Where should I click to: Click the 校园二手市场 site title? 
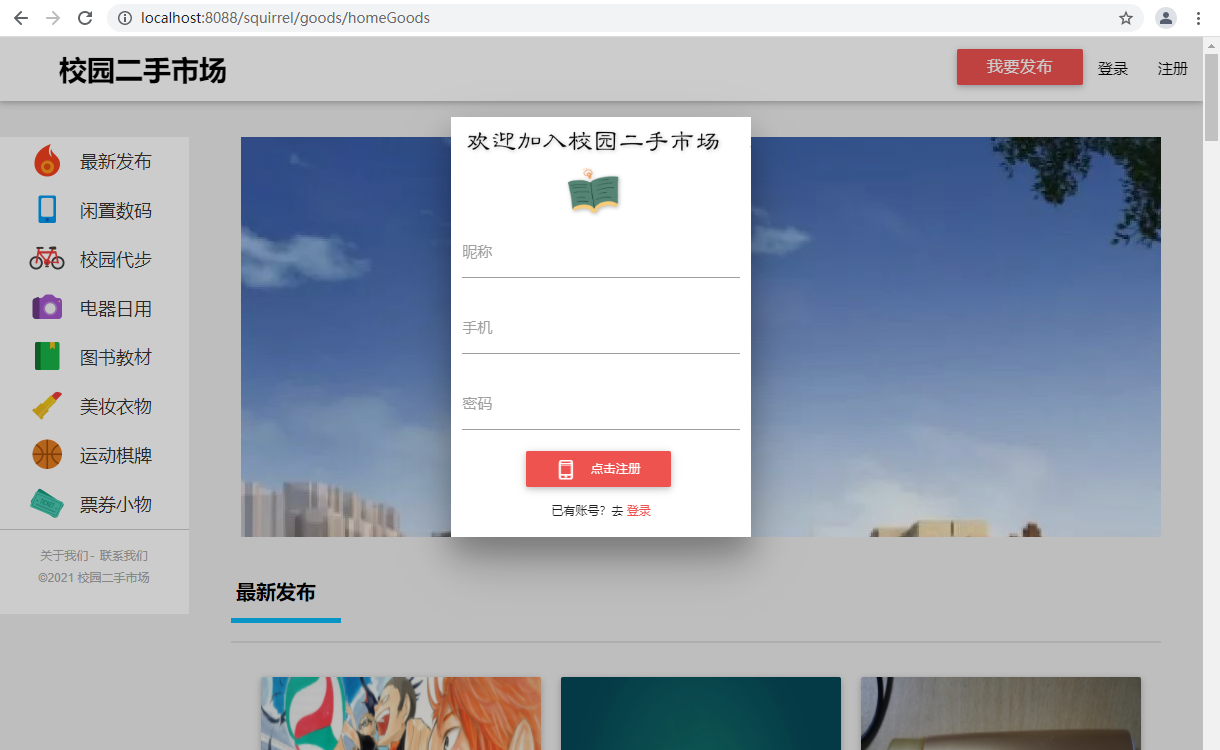[x=142, y=70]
